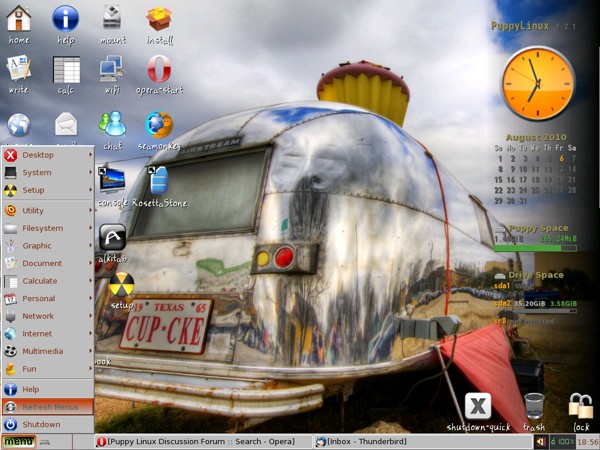The image size is (600, 450).
Task: Open the globe browse icon
Action: 19,125
